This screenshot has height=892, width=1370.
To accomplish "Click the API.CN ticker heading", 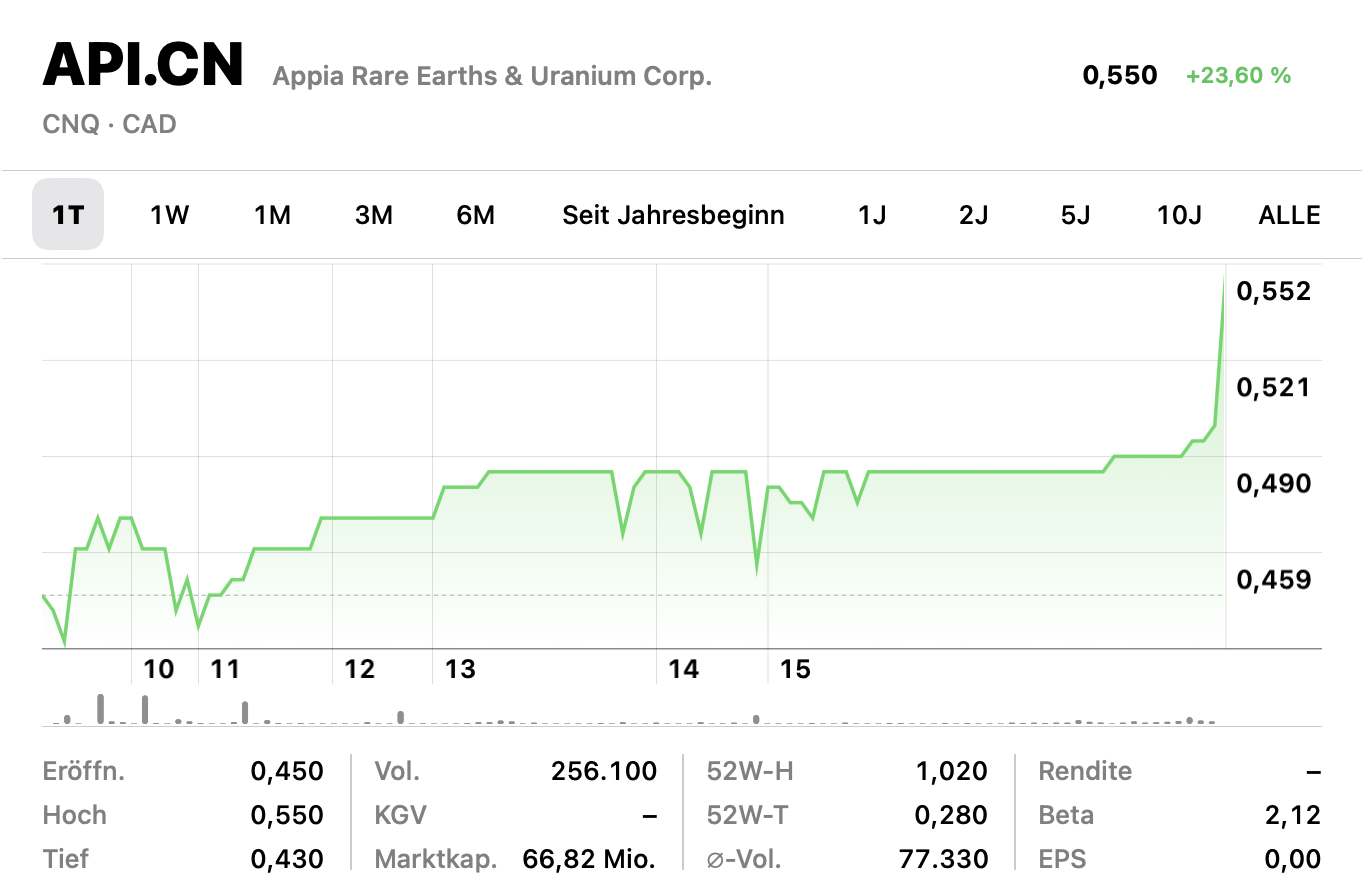I will tap(143, 66).
